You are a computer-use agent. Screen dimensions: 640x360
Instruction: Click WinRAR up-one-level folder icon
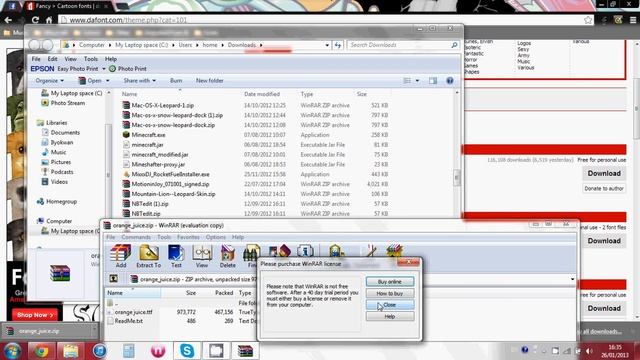point(113,279)
